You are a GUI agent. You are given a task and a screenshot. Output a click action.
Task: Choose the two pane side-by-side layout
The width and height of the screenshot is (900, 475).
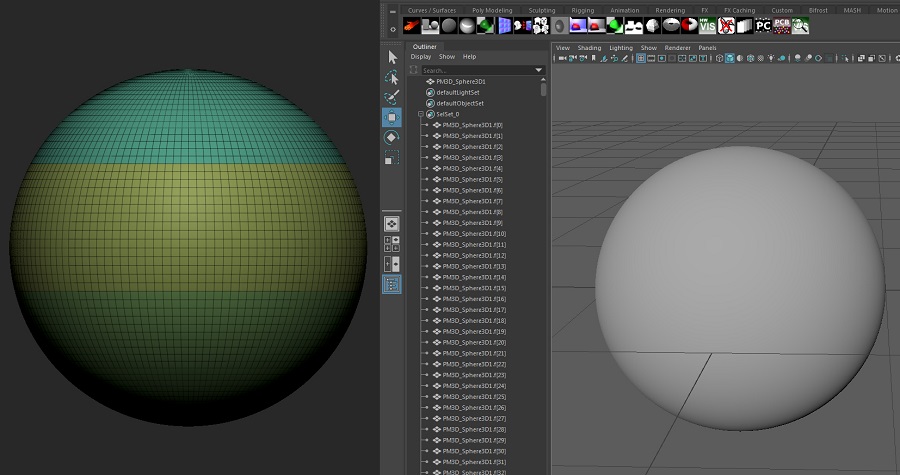[391, 264]
